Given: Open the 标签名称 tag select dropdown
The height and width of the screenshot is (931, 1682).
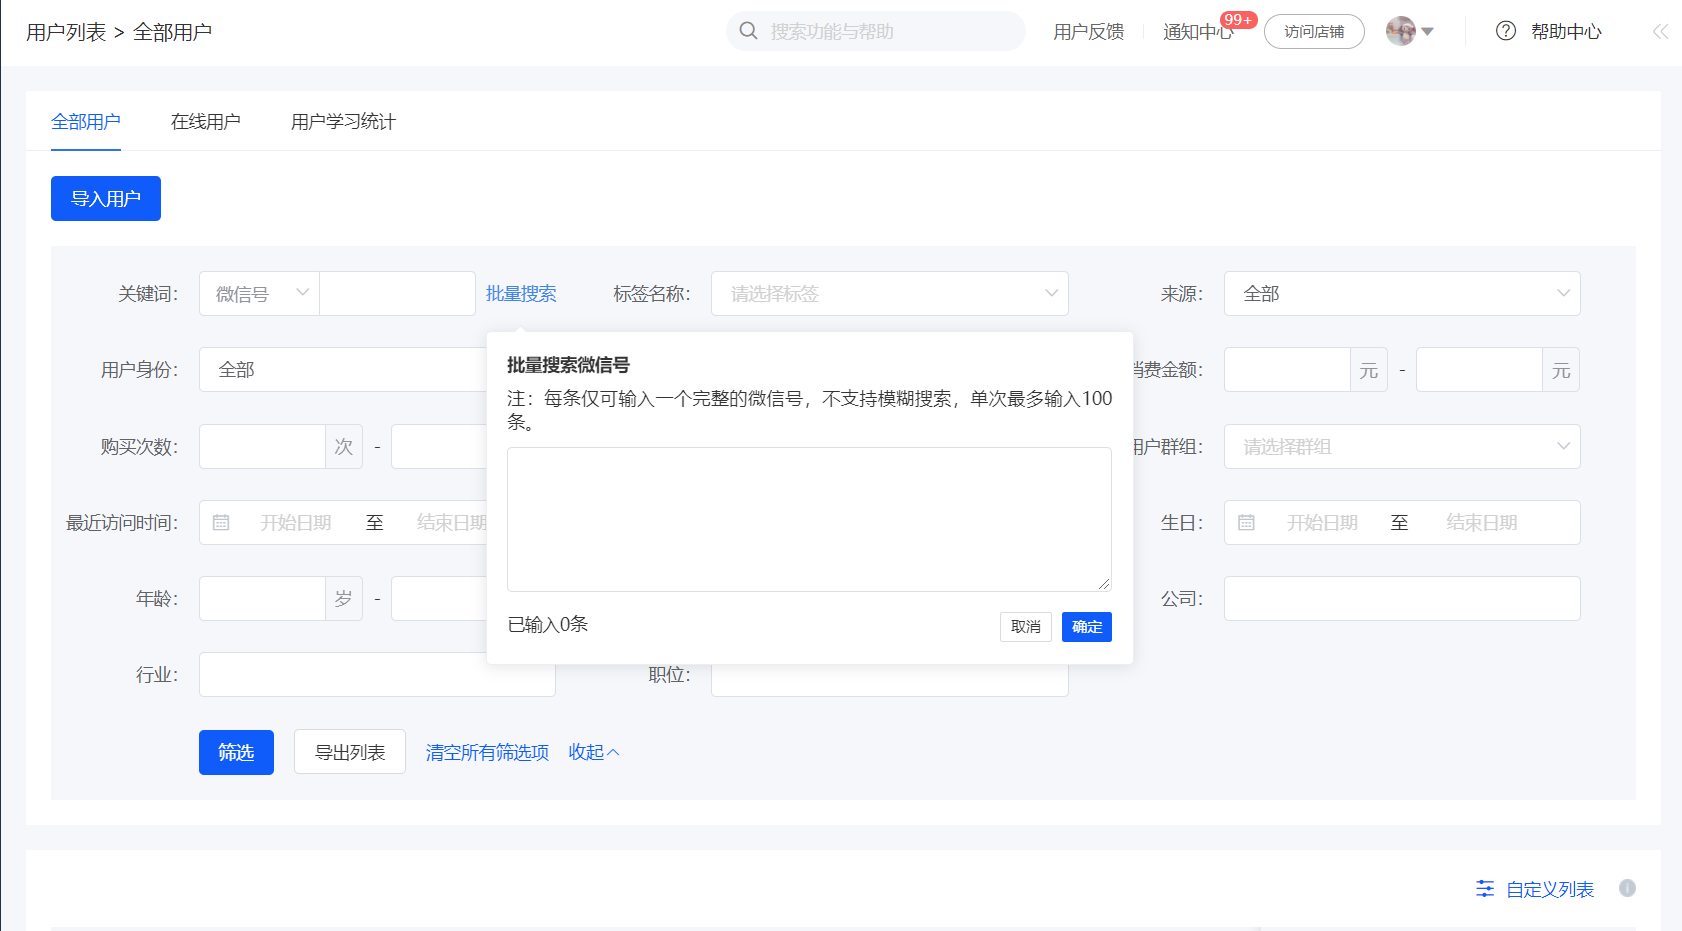Looking at the screenshot, I should tap(889, 293).
